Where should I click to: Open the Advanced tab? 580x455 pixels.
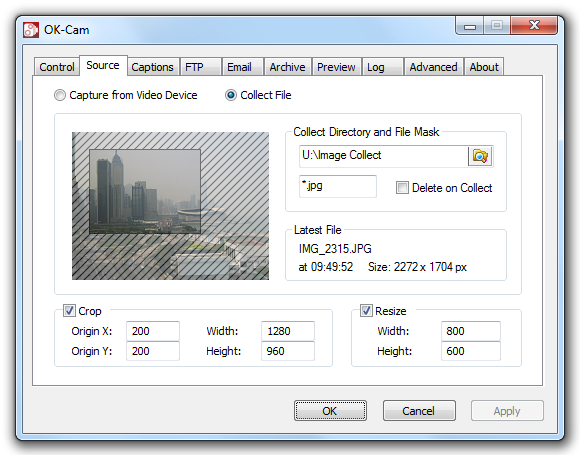[434, 67]
